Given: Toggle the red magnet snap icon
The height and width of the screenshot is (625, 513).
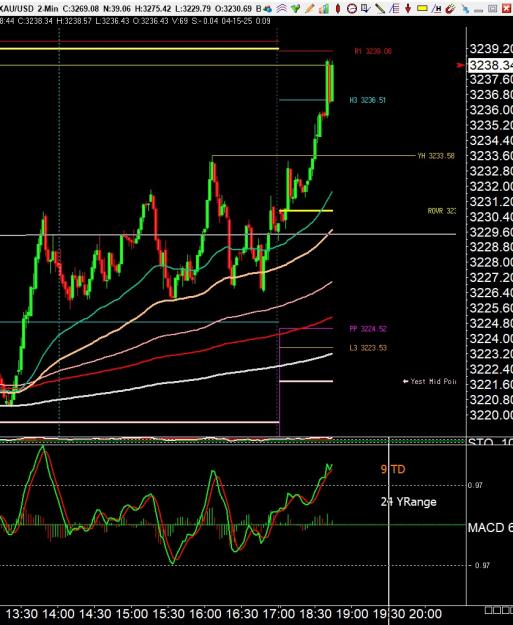Looking at the screenshot, I should [450, 8].
